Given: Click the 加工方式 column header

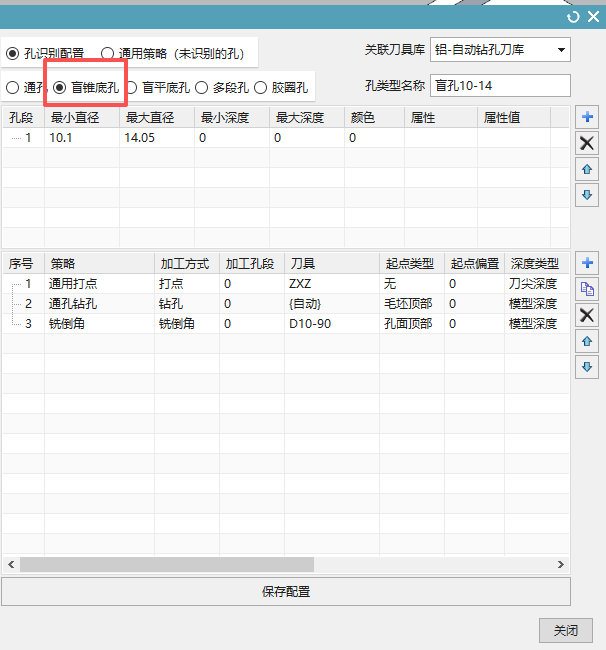Looking at the screenshot, I should 187,264.
